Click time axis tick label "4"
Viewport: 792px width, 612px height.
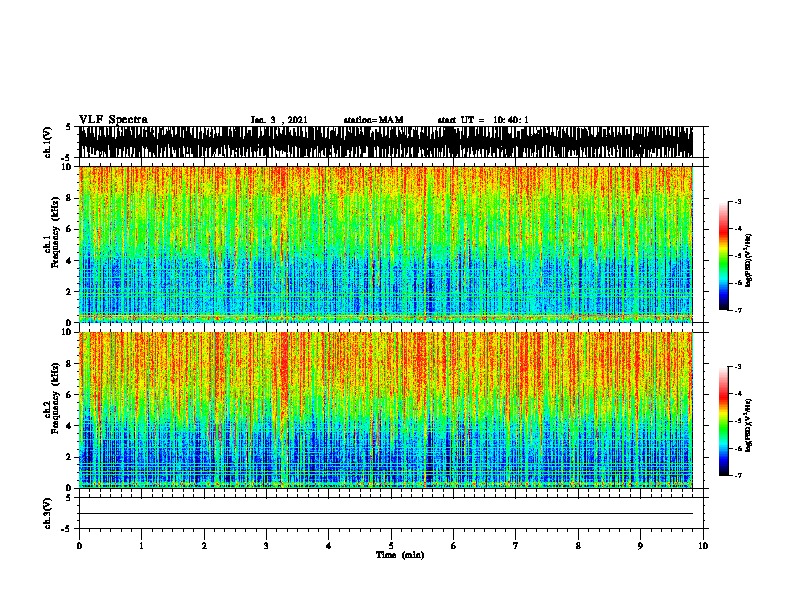[x=329, y=546]
